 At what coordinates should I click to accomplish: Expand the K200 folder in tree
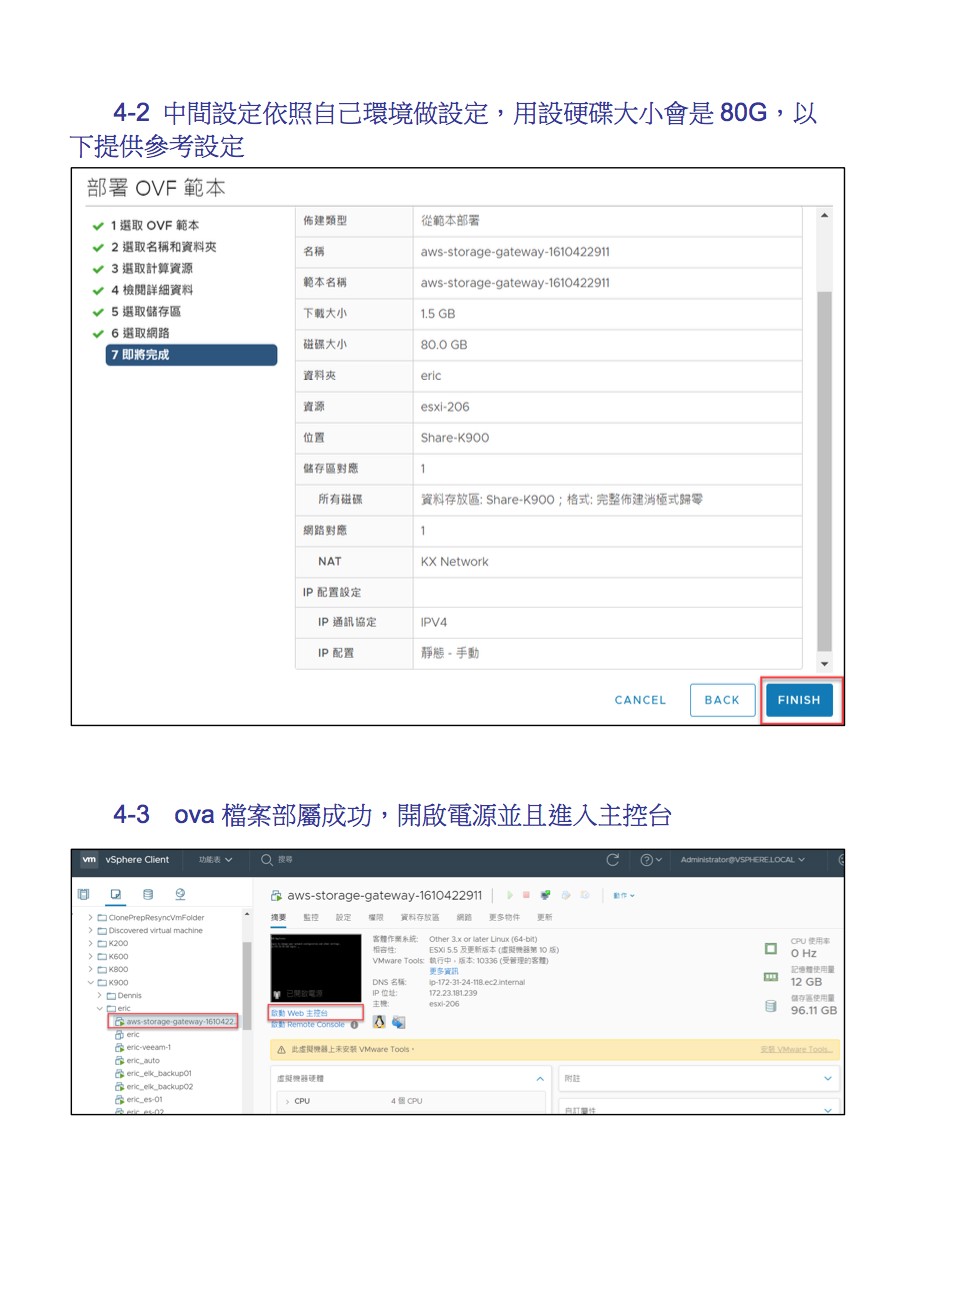(90, 943)
